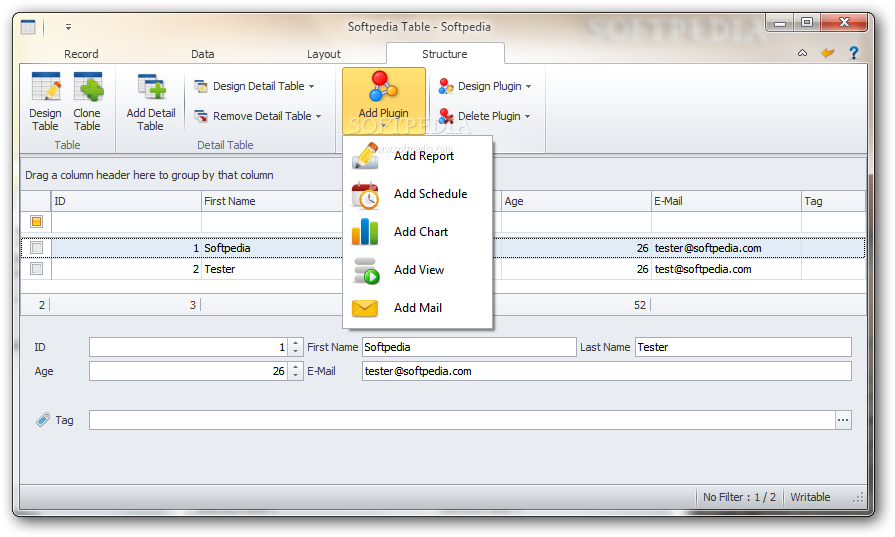The height and width of the screenshot is (537, 895).
Task: Click the Age filter row cell
Action: (576, 221)
